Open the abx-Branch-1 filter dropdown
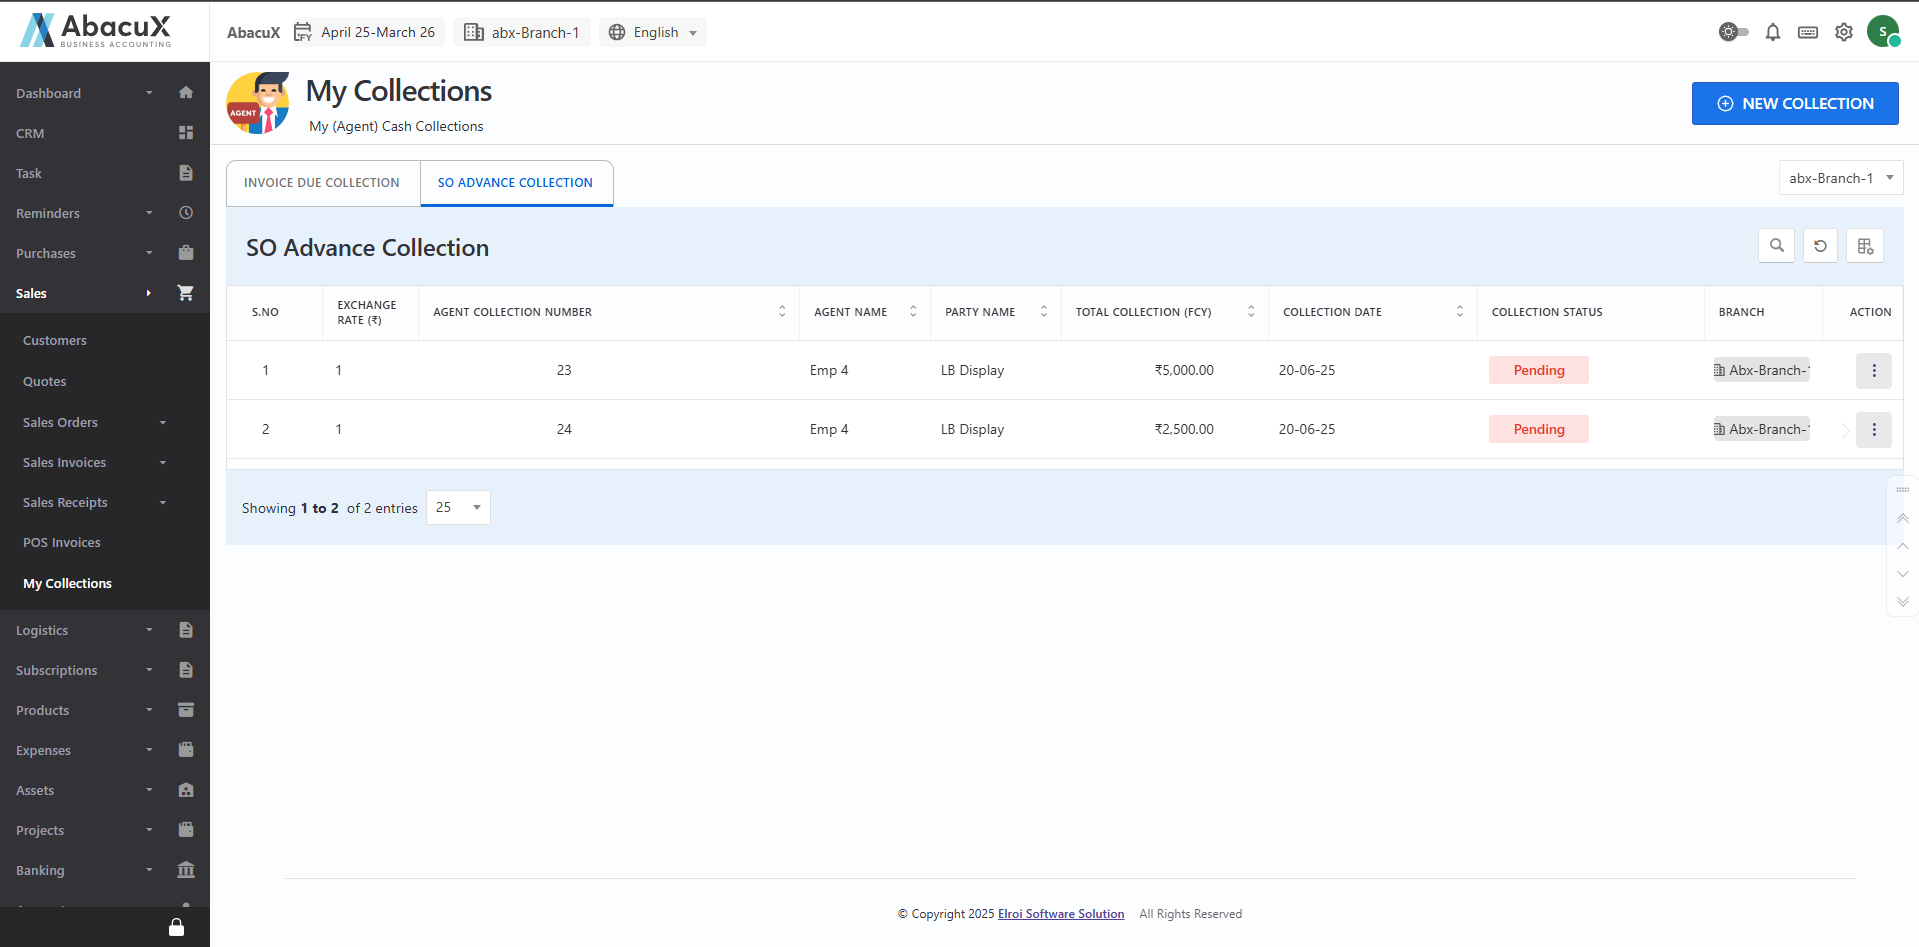This screenshot has height=947, width=1919. tap(1840, 178)
